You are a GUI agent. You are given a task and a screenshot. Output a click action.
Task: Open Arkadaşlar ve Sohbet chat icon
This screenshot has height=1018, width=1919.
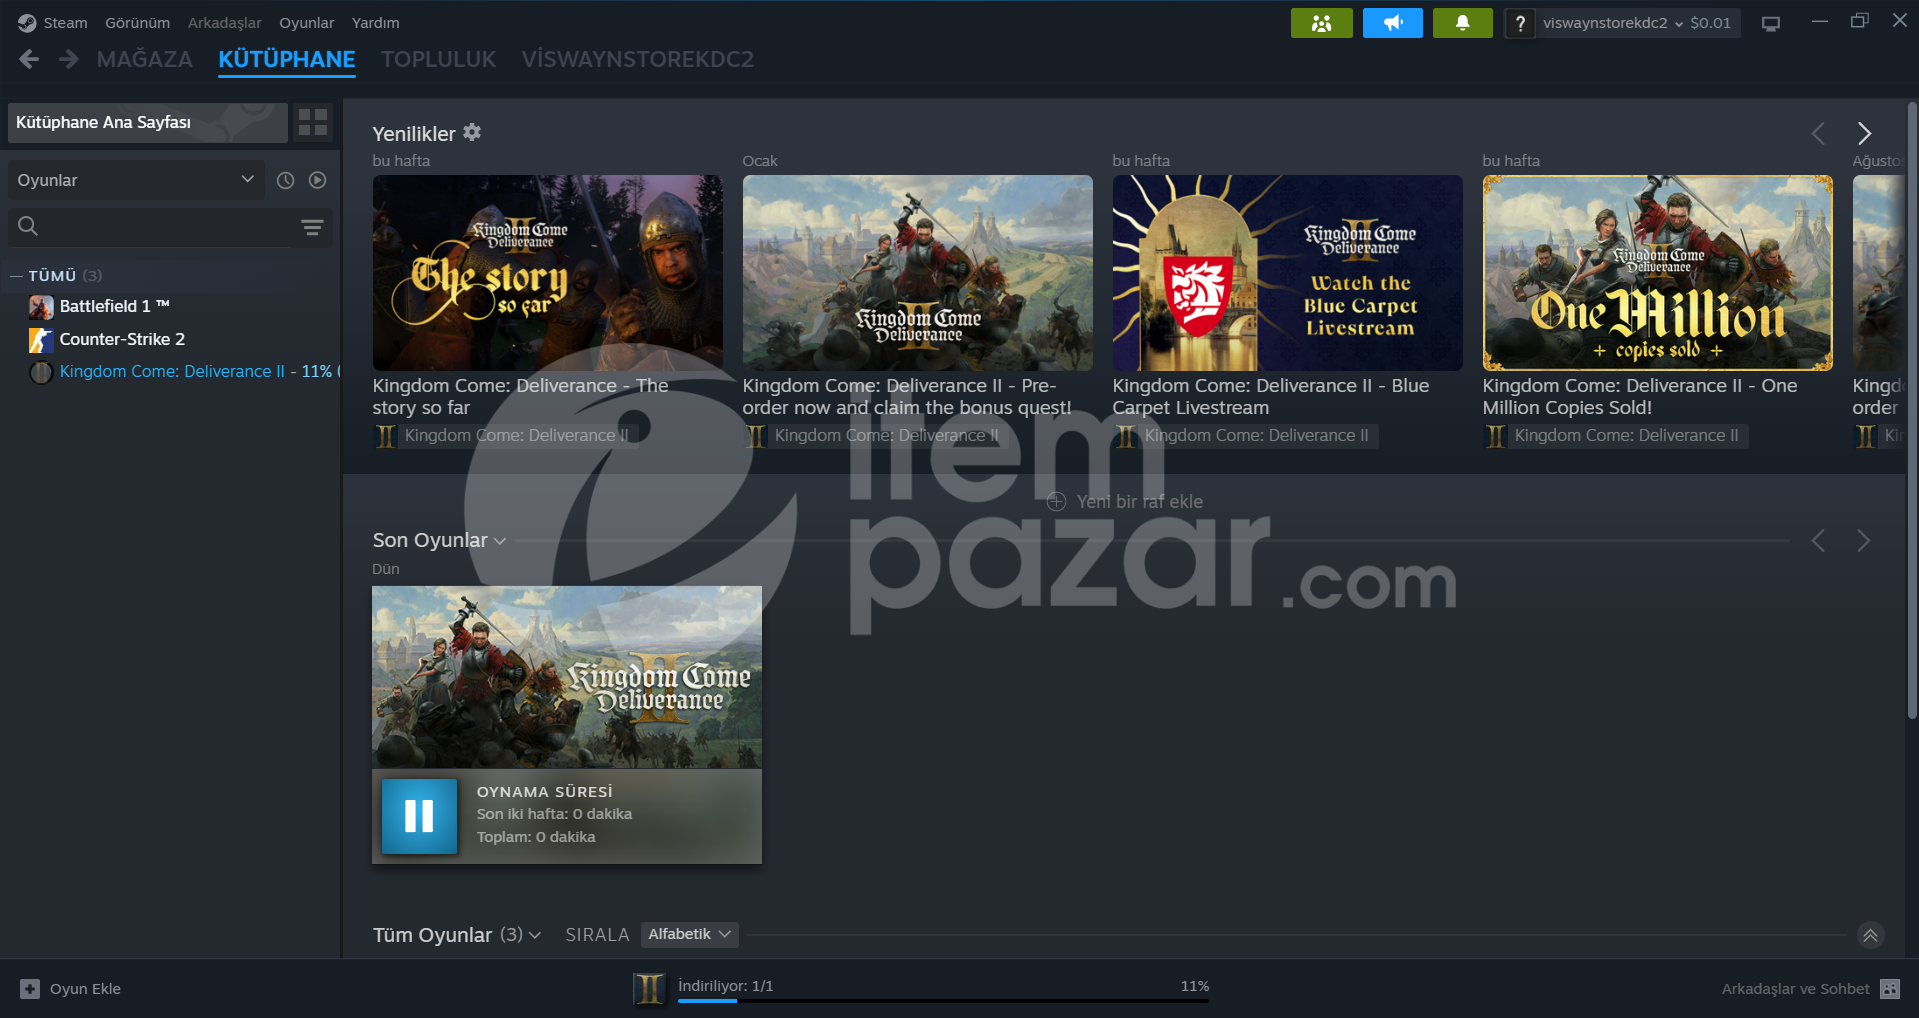pyautogui.click(x=1889, y=989)
